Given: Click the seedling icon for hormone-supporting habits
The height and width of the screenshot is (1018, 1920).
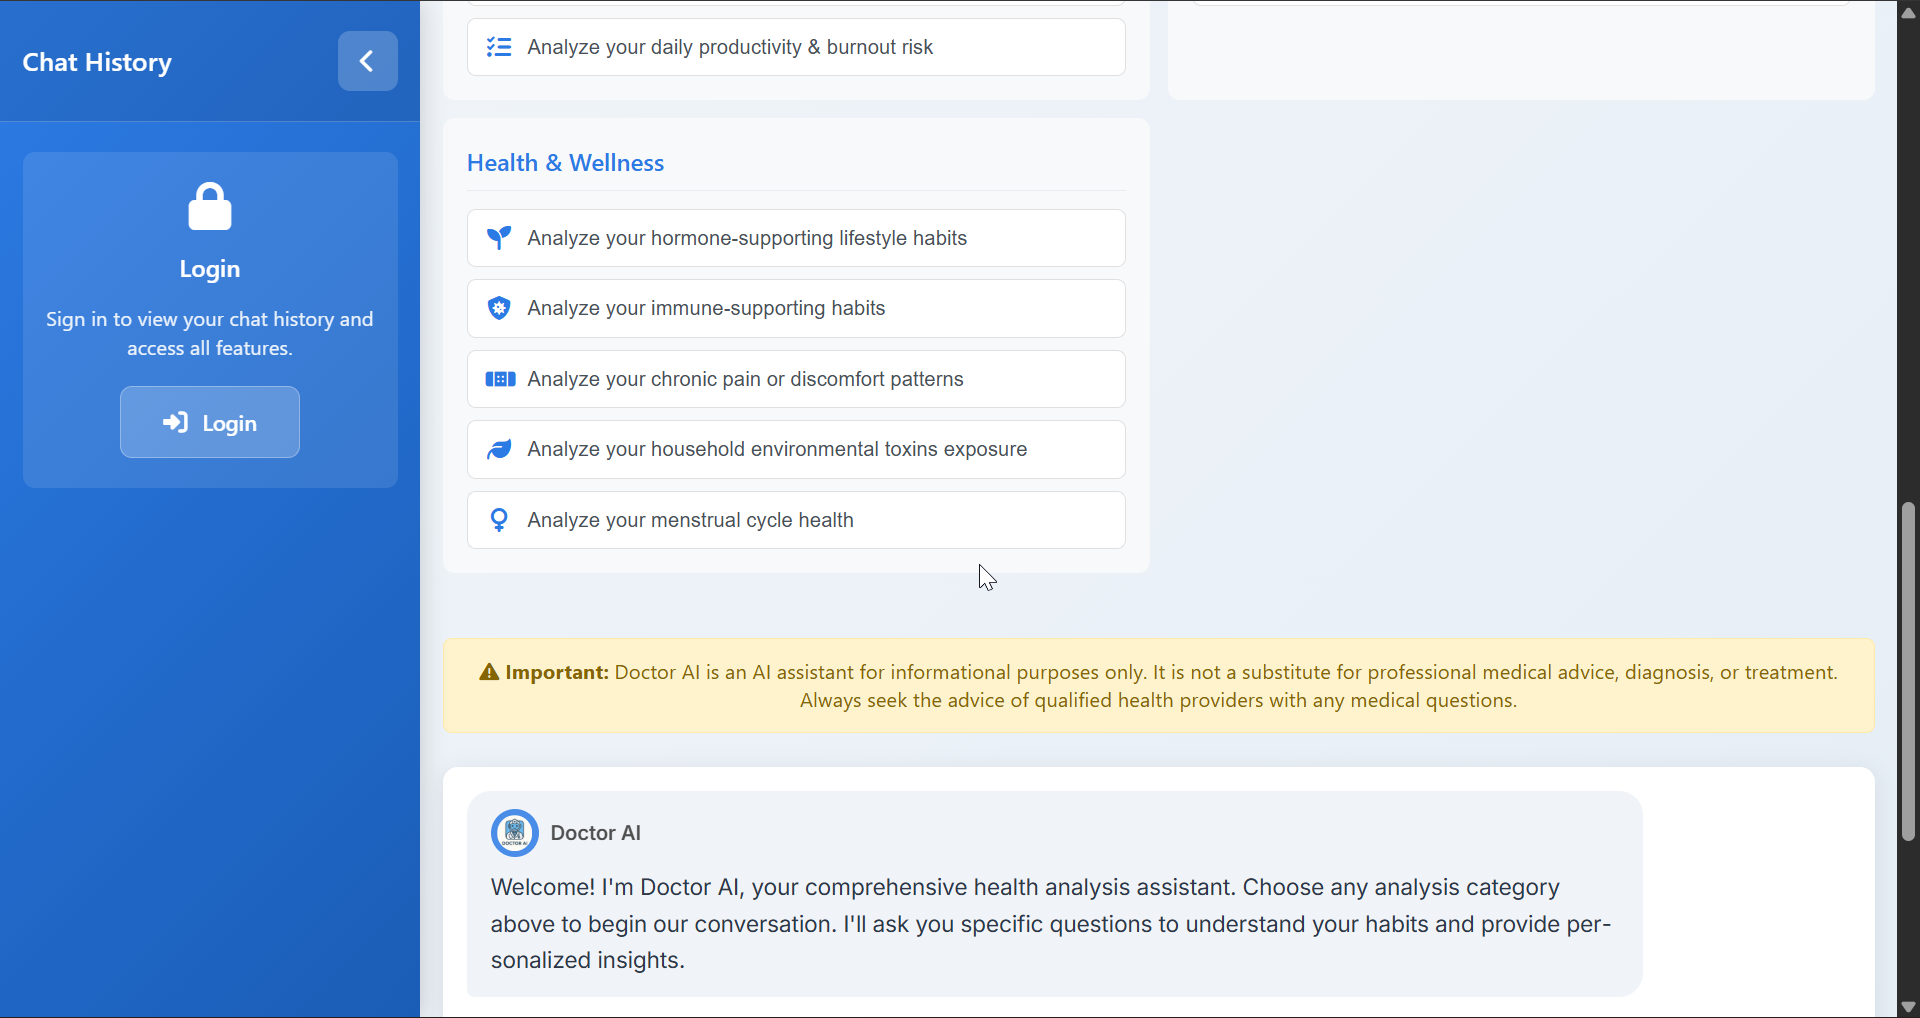Looking at the screenshot, I should (499, 238).
